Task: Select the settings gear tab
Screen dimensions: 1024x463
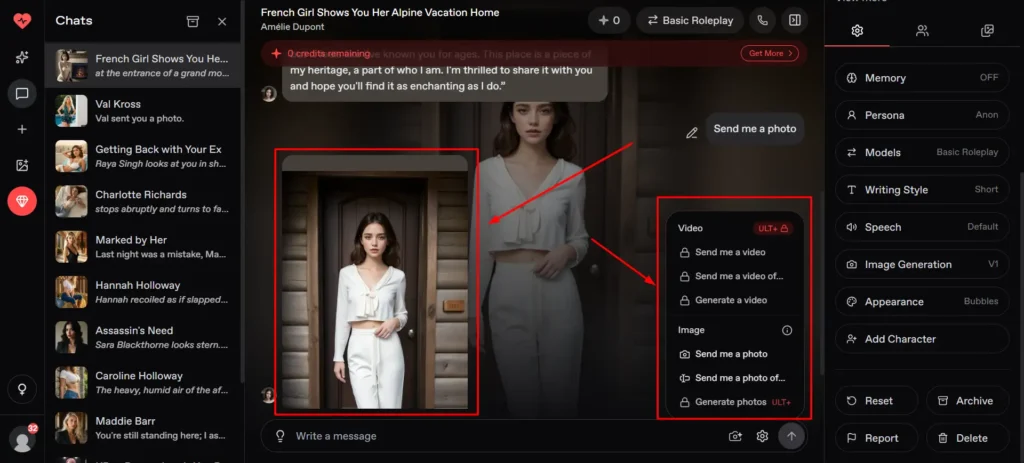Action: 857,30
